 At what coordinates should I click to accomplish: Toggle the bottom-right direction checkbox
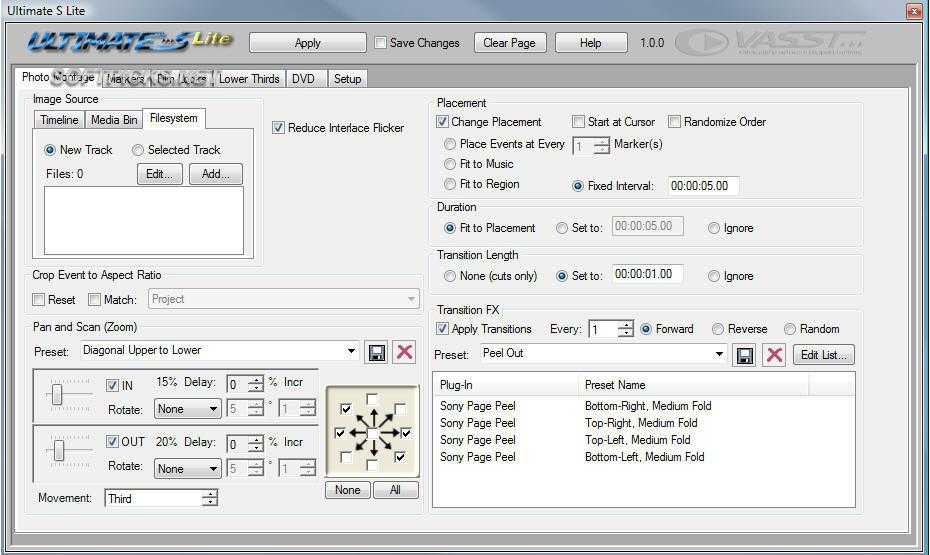[400, 457]
